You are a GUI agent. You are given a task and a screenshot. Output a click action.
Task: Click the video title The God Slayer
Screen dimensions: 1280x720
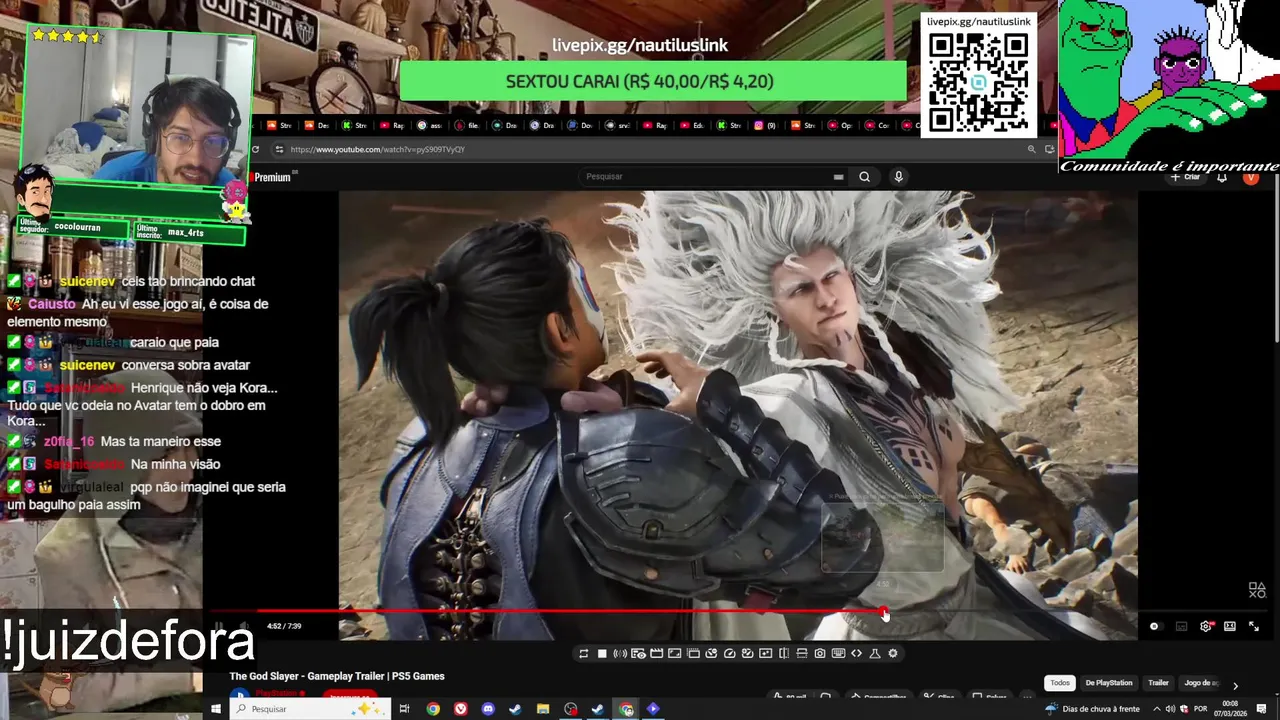tap(337, 676)
